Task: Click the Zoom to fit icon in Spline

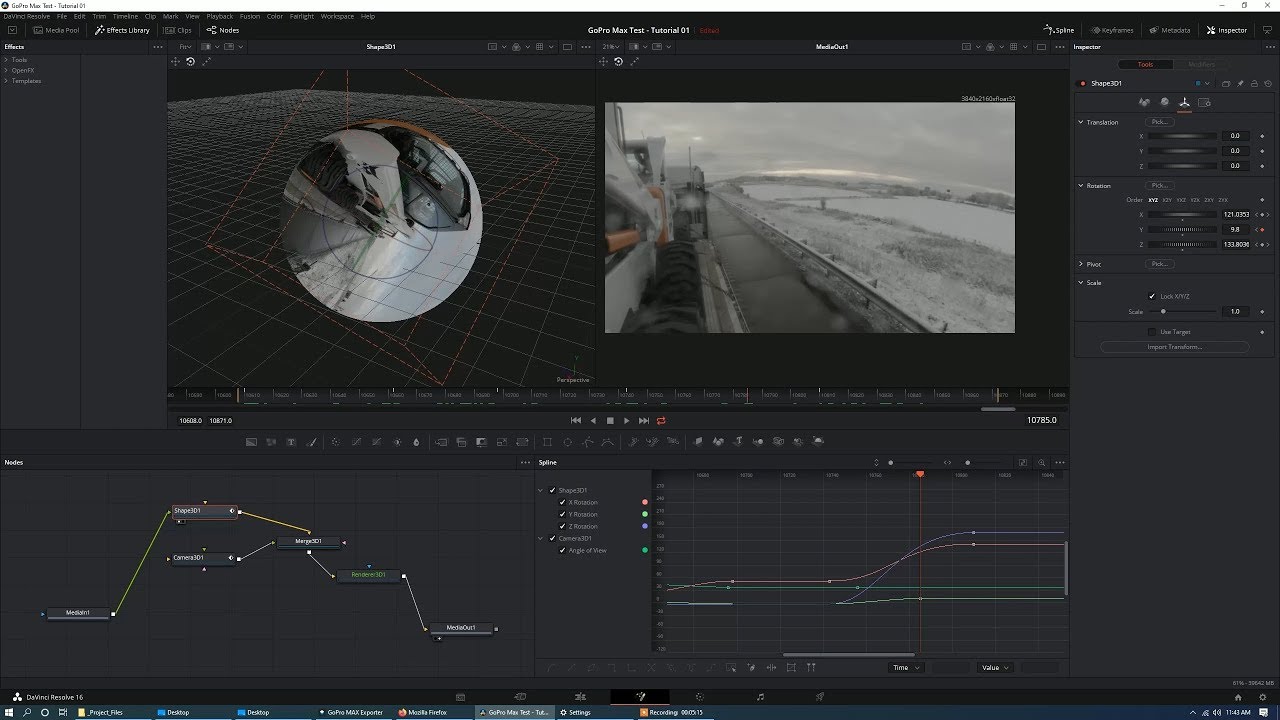Action: coord(1023,463)
